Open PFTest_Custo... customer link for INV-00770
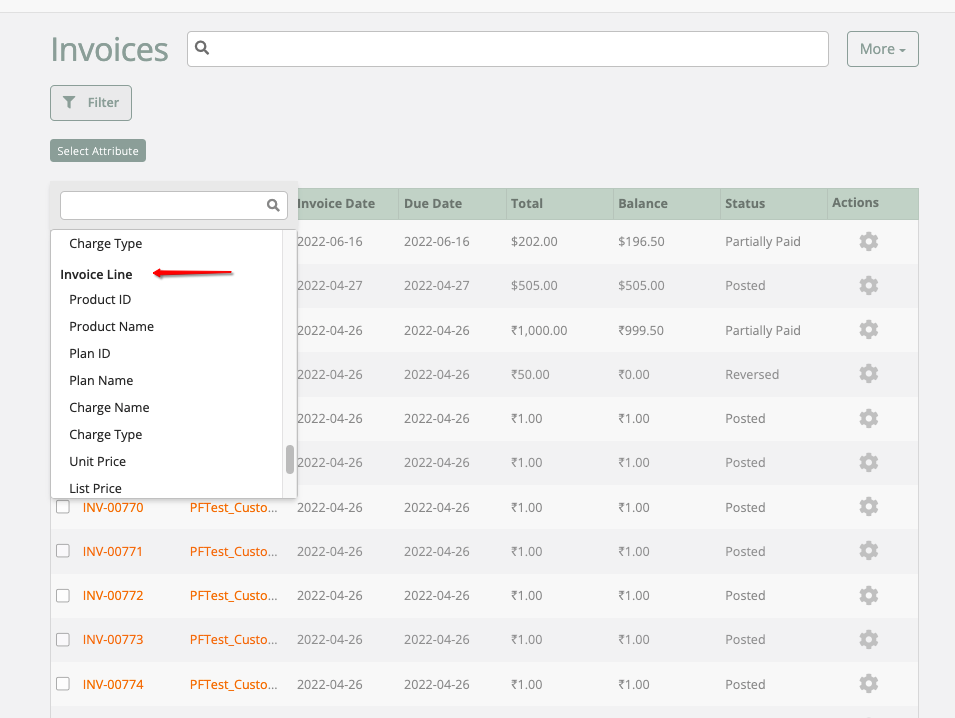This screenshot has height=718, width=955. [233, 507]
